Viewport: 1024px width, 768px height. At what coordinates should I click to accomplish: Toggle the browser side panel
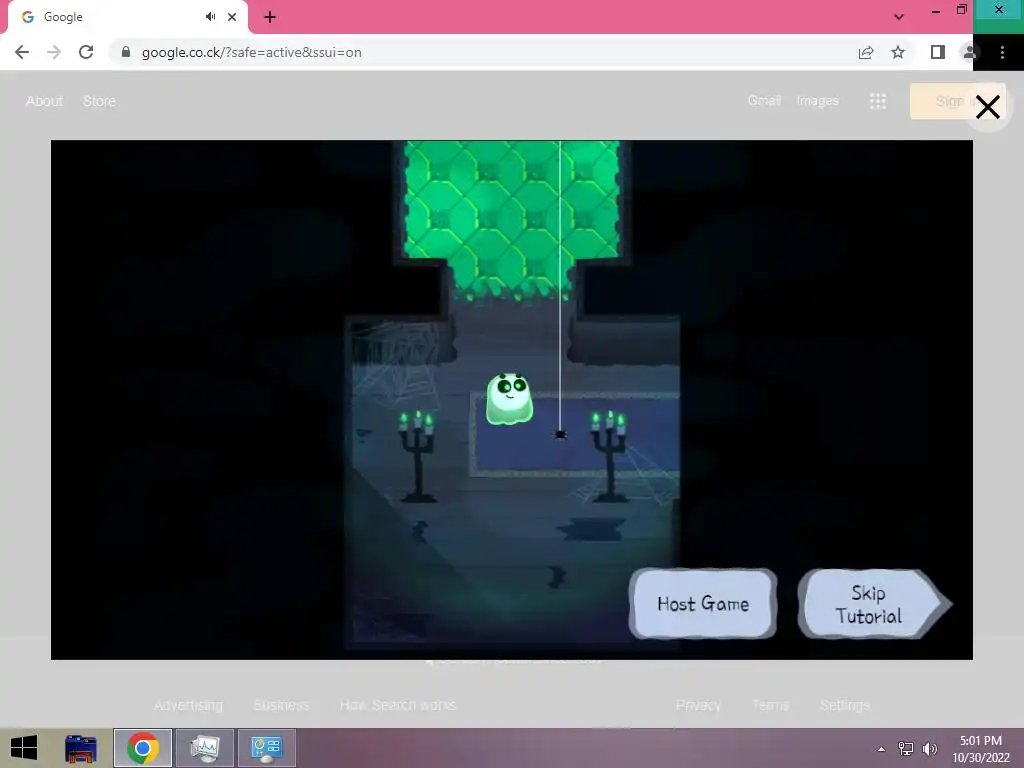point(938,52)
